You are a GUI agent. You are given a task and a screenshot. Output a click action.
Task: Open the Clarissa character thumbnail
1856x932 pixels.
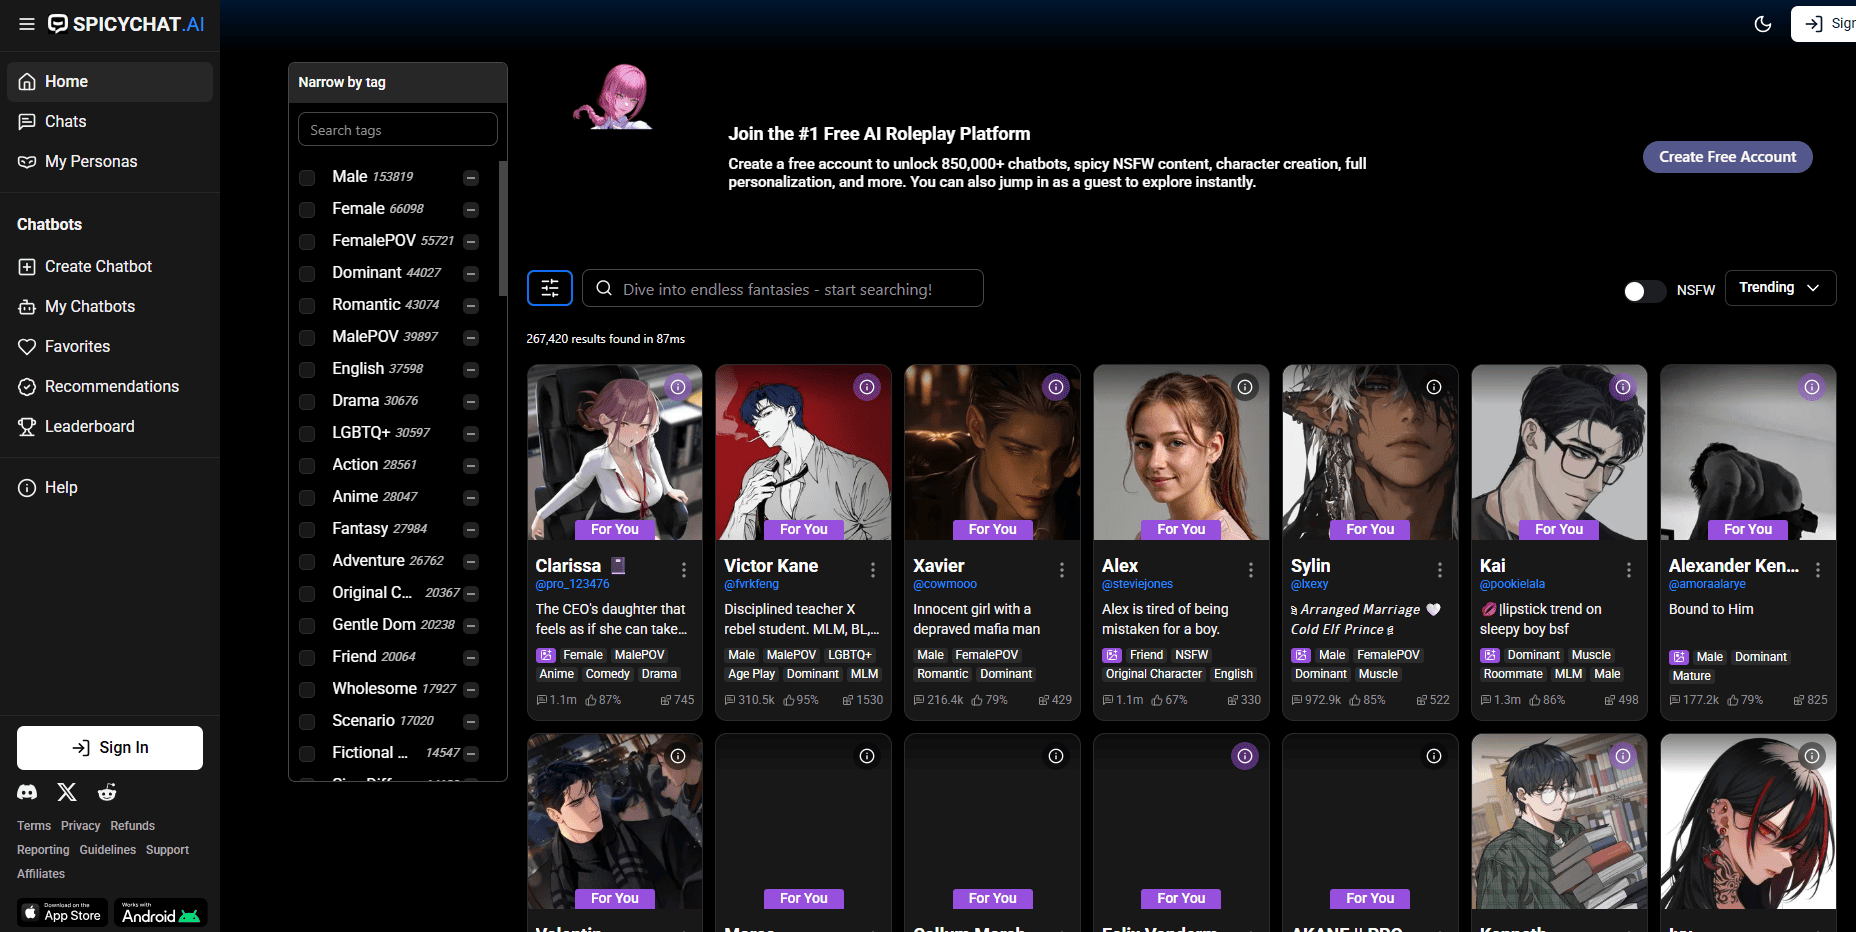point(615,452)
